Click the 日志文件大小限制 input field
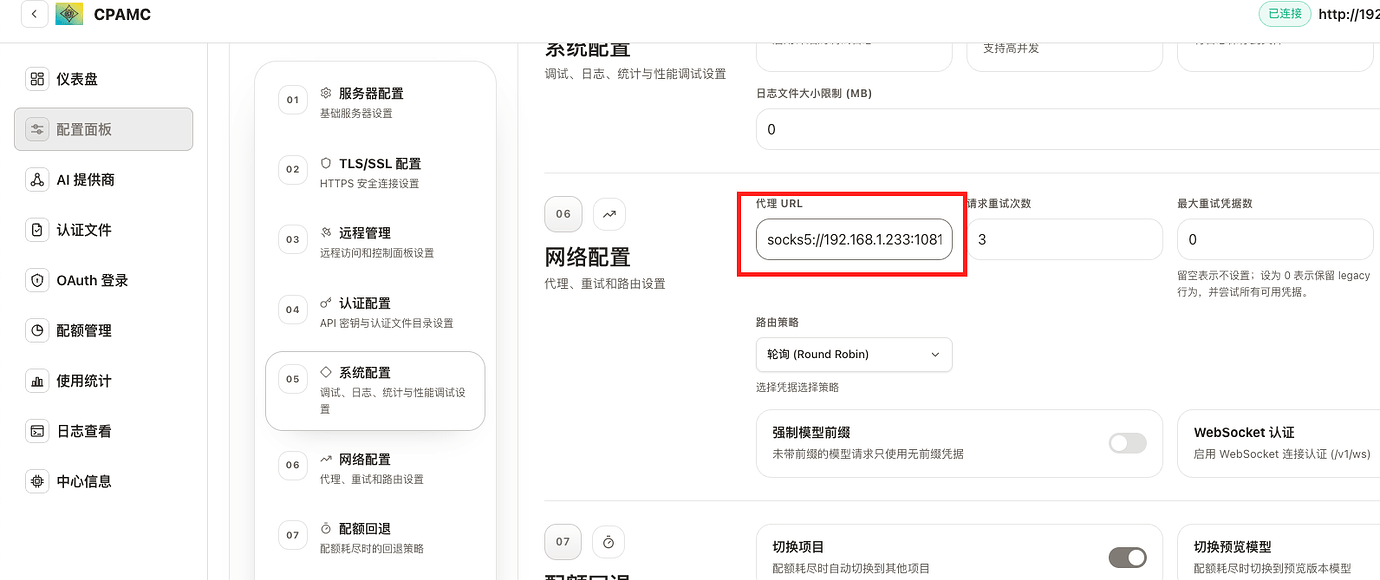This screenshot has width=1380, height=580. coord(1068,129)
